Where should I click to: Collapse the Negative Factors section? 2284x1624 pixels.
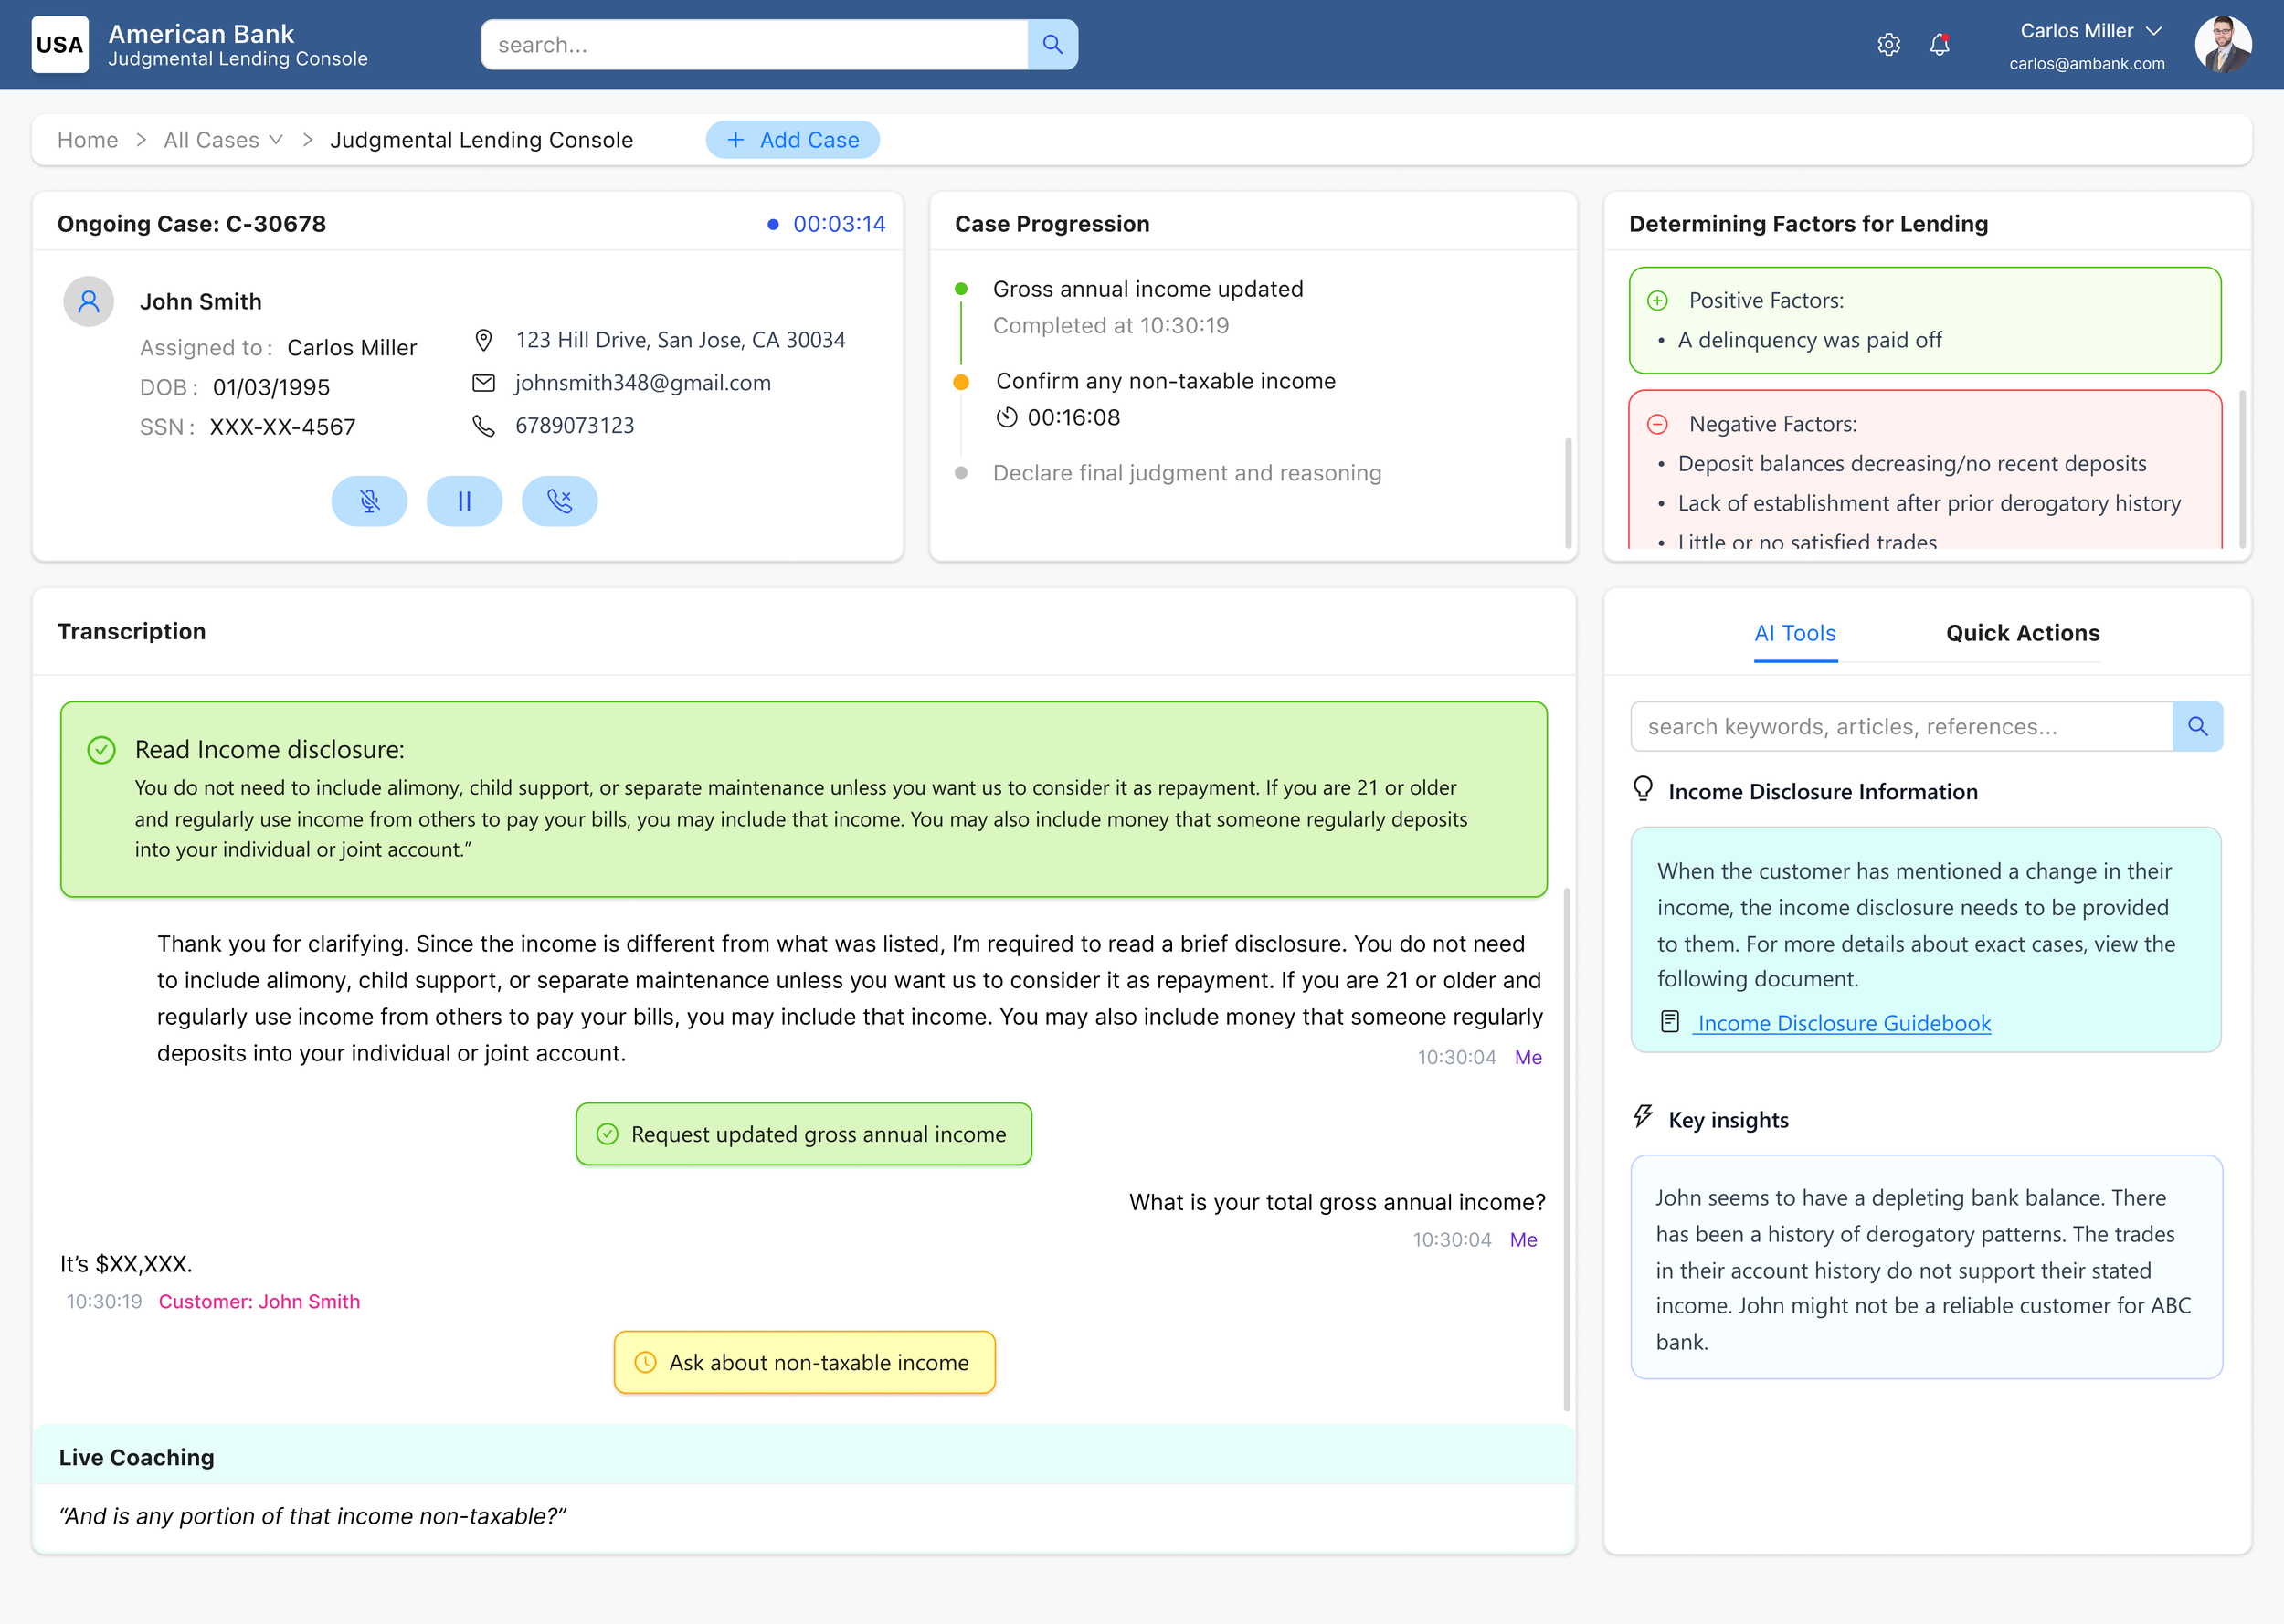coord(1657,424)
